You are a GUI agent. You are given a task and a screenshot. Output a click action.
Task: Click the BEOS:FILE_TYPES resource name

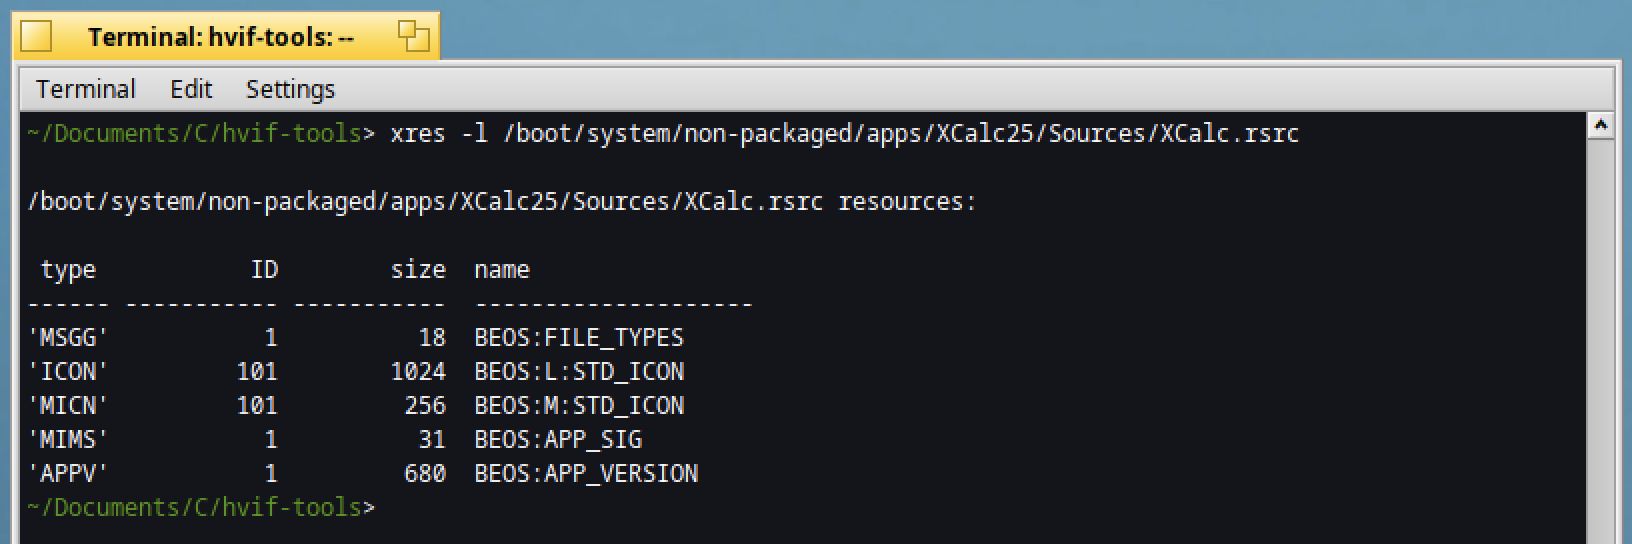click(579, 338)
